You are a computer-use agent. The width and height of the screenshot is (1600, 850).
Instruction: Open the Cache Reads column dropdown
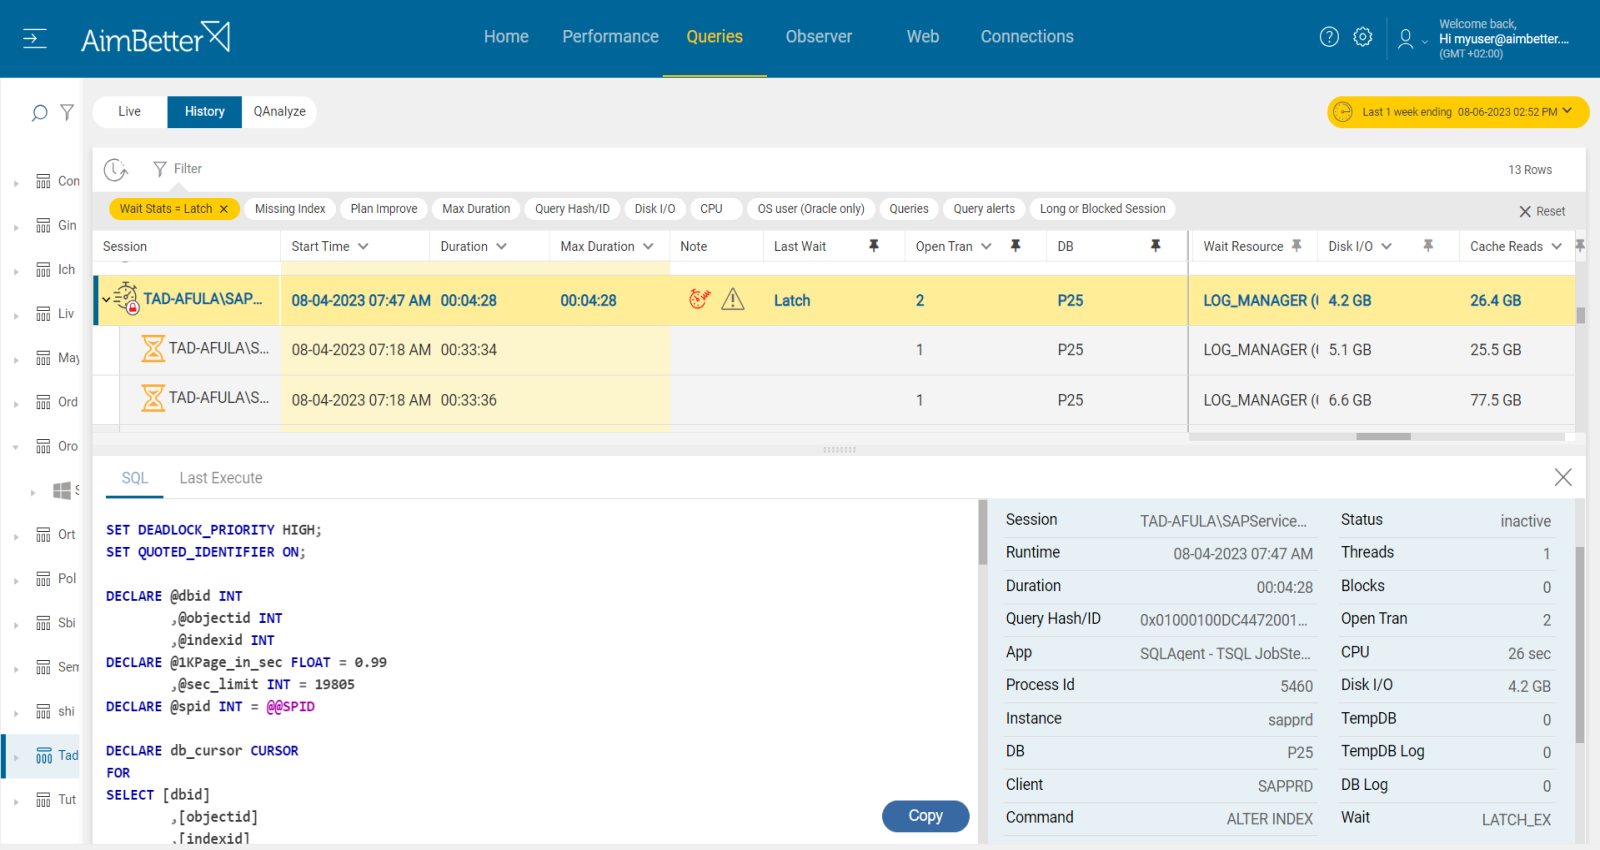(1556, 246)
